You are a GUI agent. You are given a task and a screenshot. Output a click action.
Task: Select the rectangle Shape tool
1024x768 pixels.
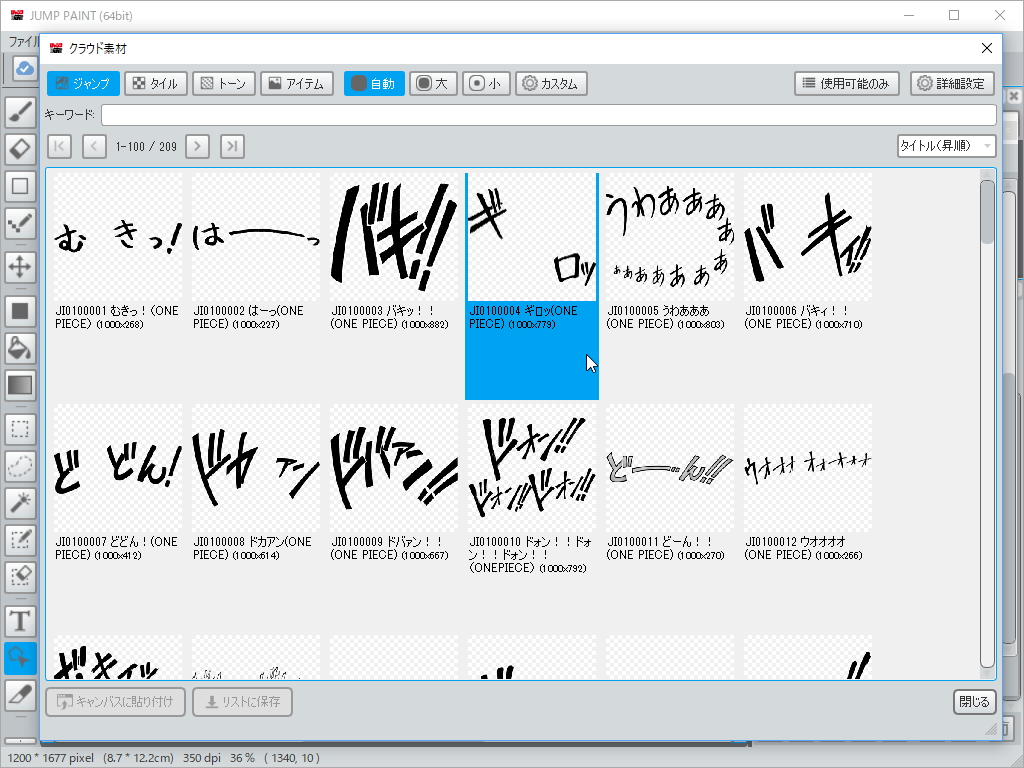click(x=20, y=186)
